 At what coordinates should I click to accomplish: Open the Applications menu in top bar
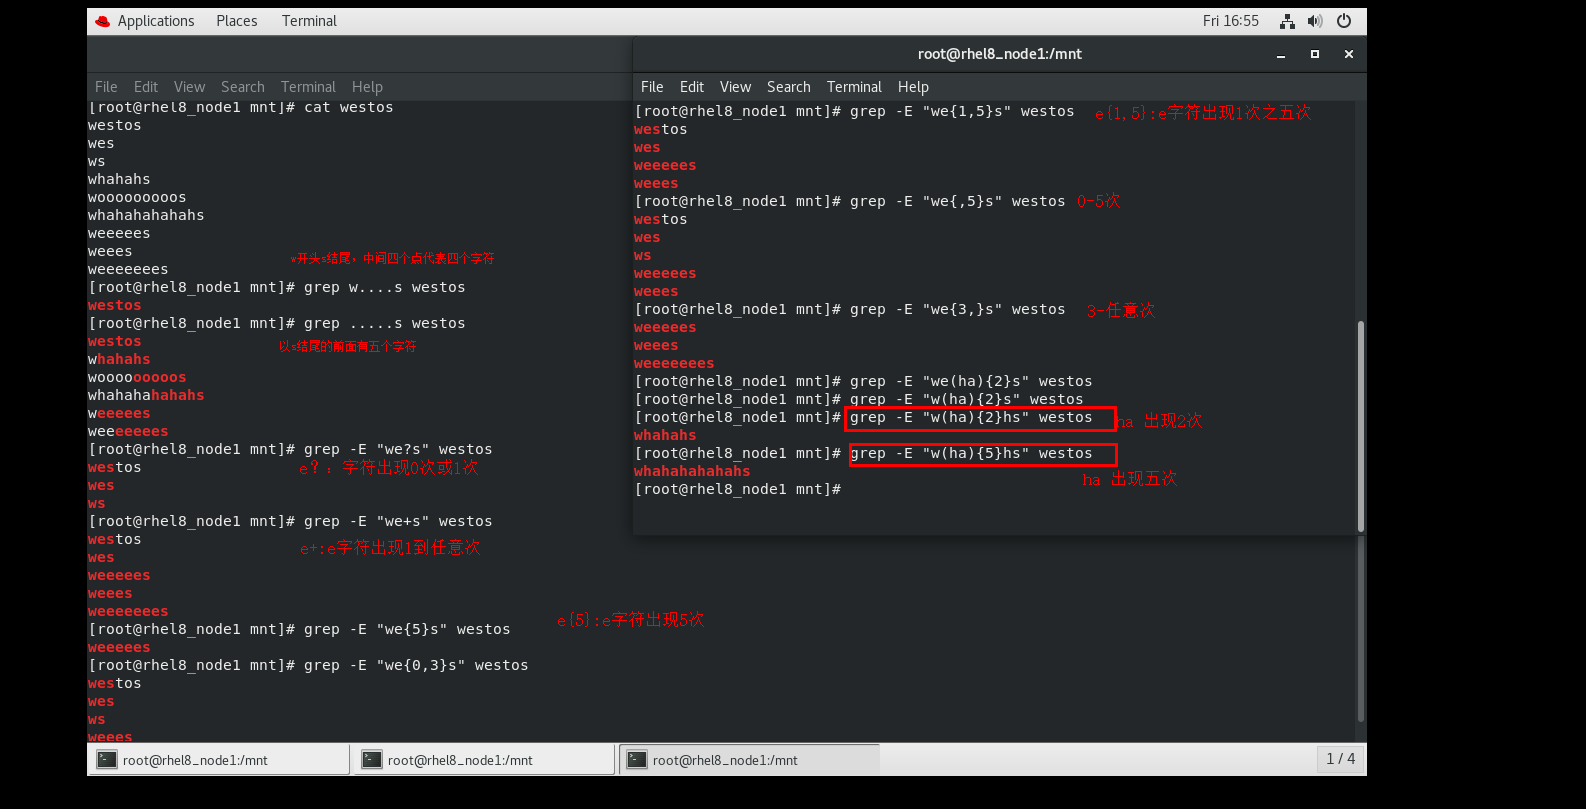[156, 21]
